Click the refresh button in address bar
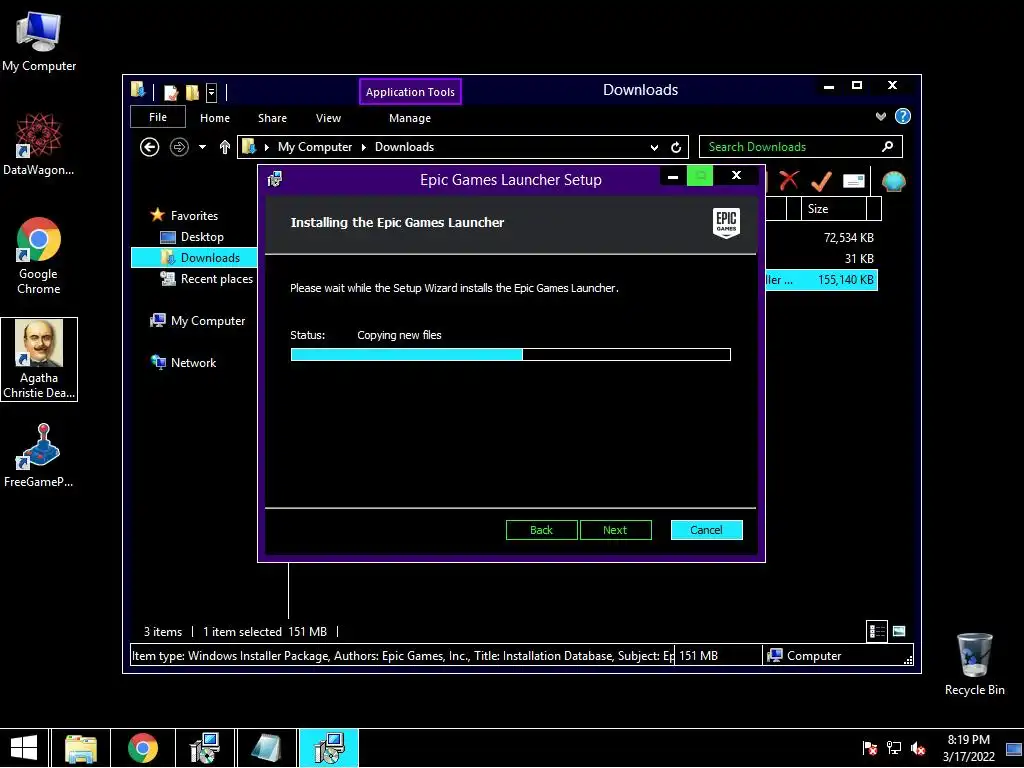The image size is (1024, 768). pyautogui.click(x=676, y=148)
